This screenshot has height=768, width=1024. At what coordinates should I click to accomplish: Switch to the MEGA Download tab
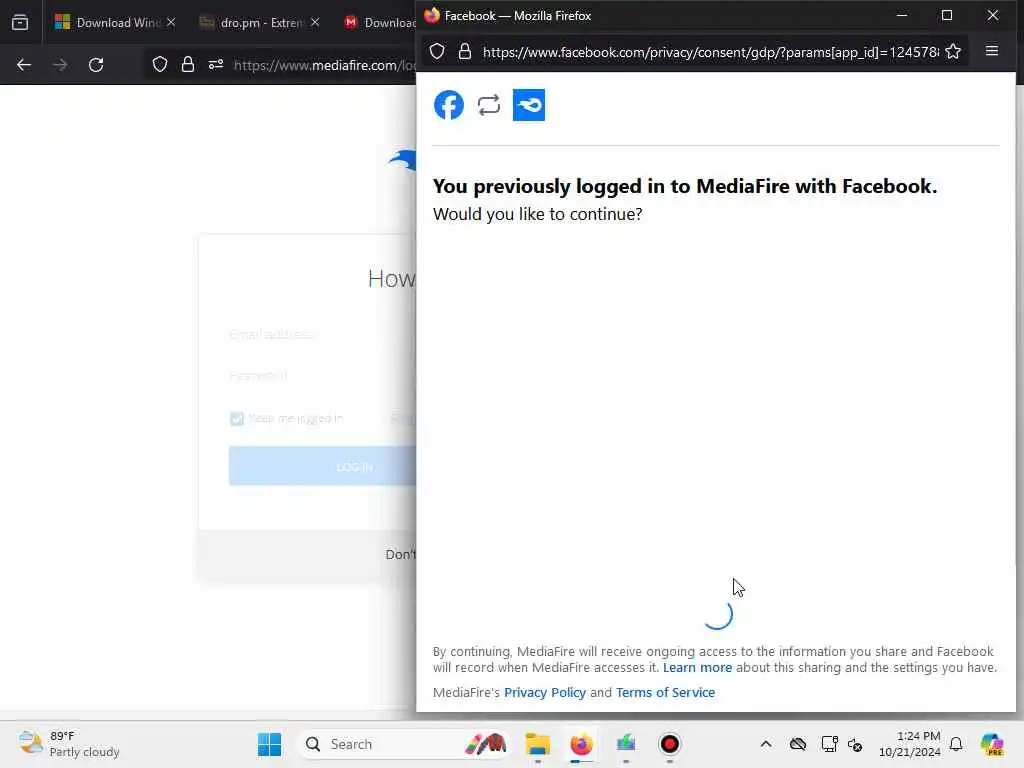(379, 23)
